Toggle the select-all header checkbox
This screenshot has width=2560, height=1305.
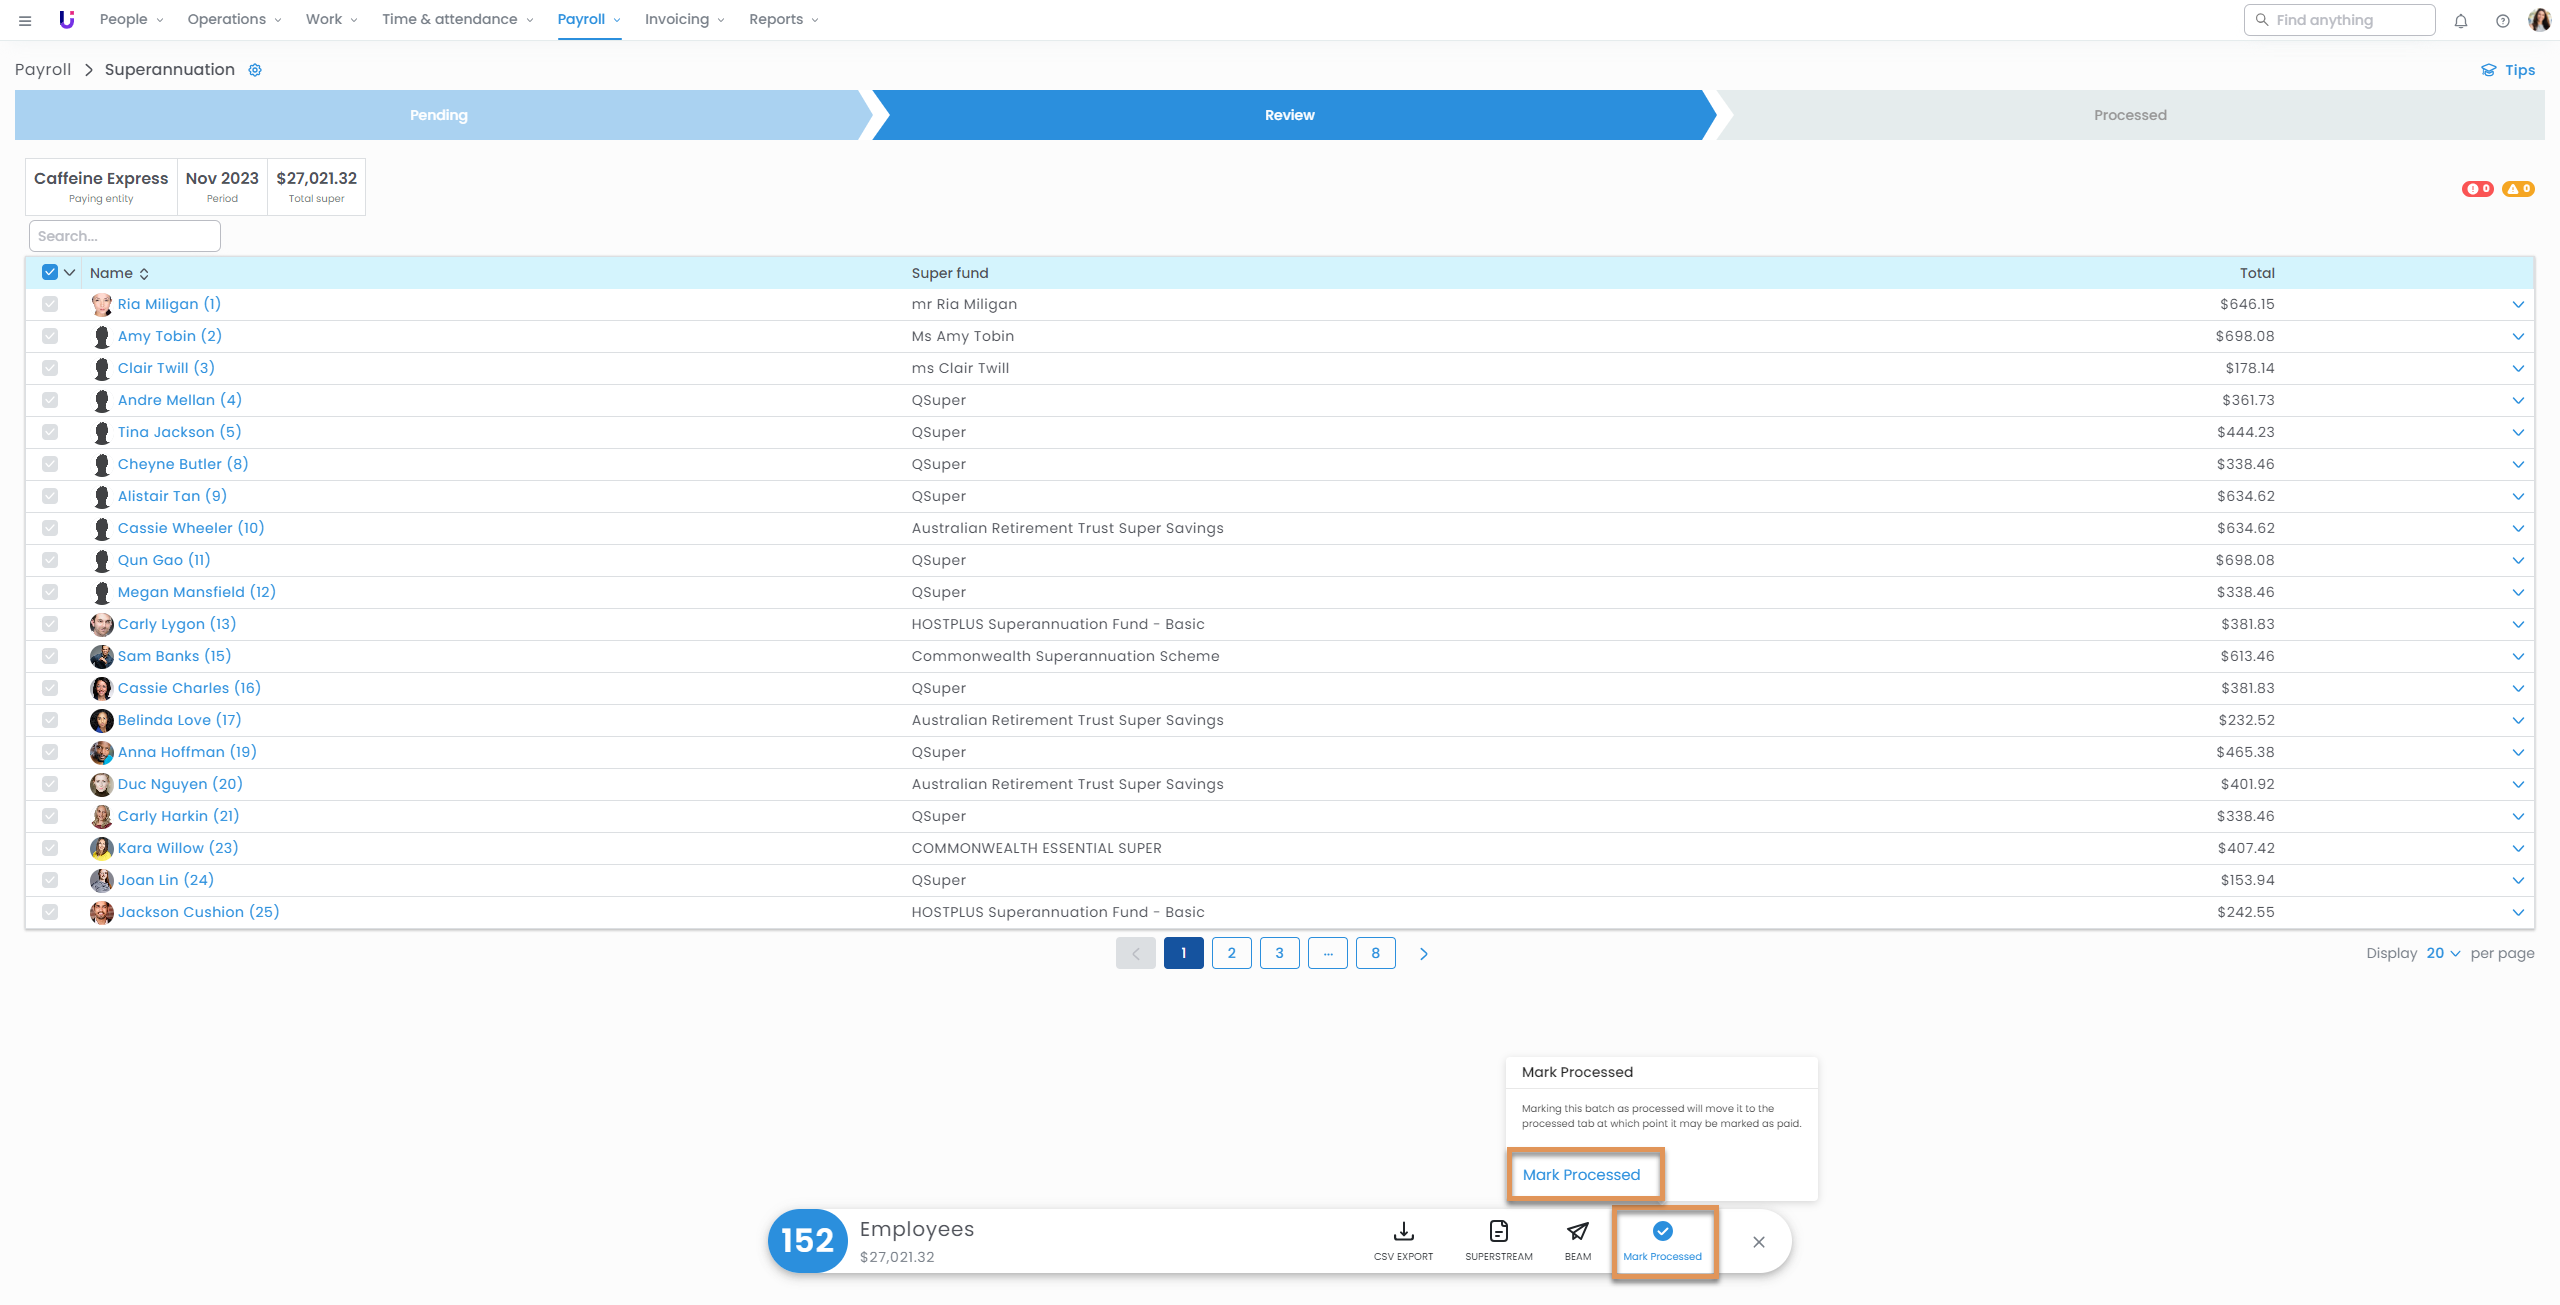(x=50, y=272)
